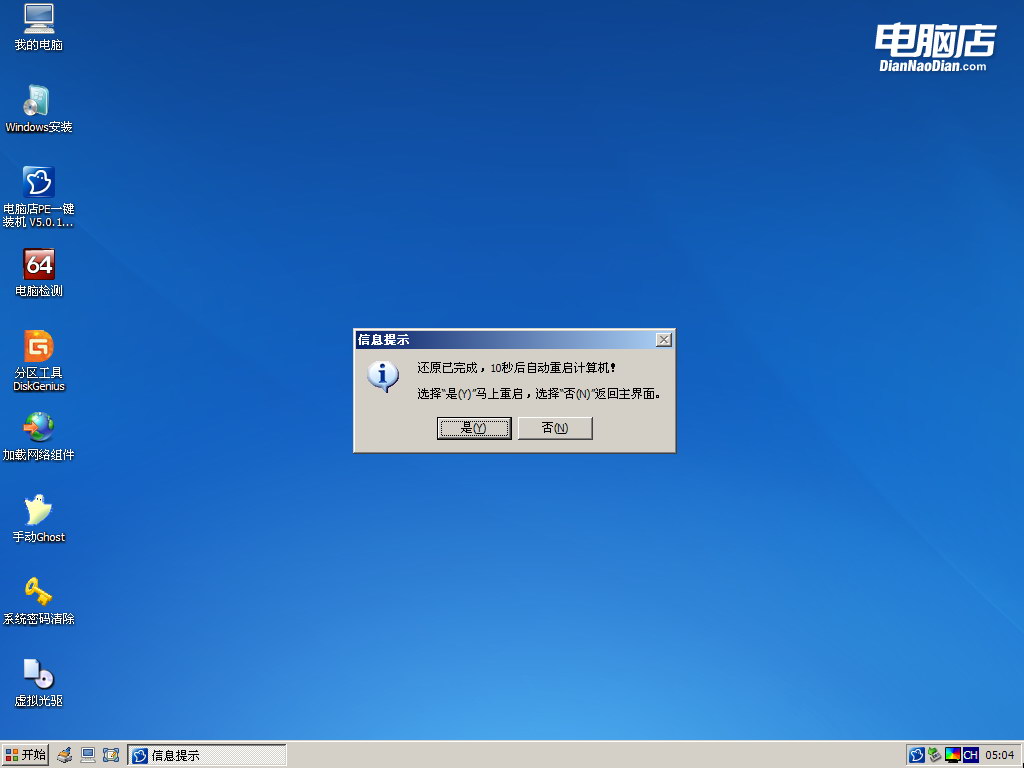Open 我的电脑 desktop icon
This screenshot has width=1024, height=768.
click(x=38, y=18)
